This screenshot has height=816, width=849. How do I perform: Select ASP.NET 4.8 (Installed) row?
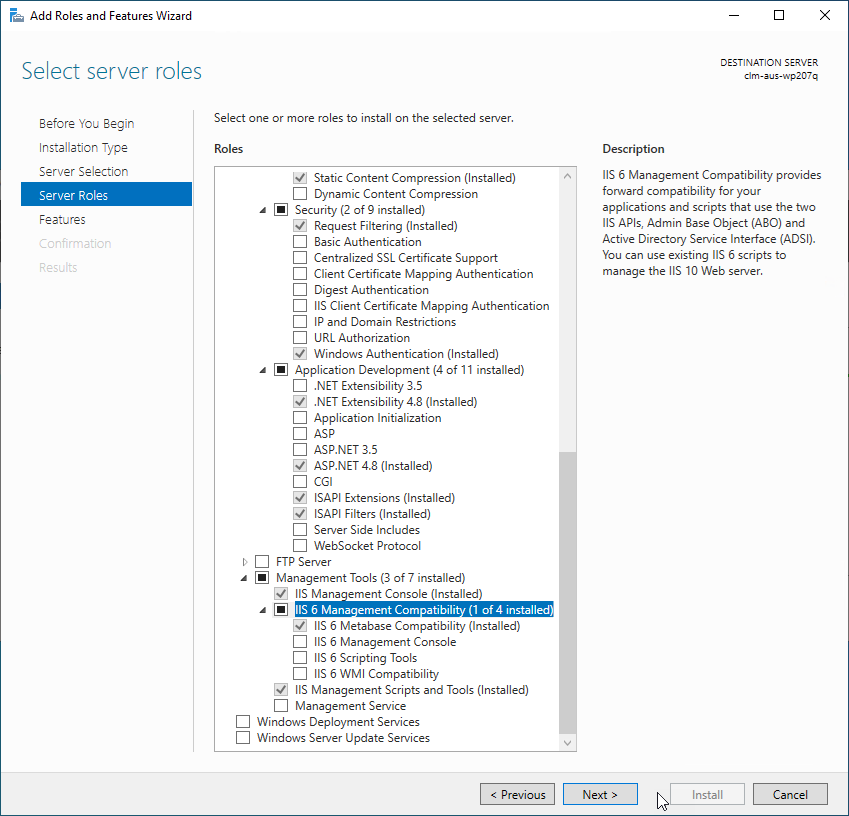pyautogui.click(x=373, y=466)
